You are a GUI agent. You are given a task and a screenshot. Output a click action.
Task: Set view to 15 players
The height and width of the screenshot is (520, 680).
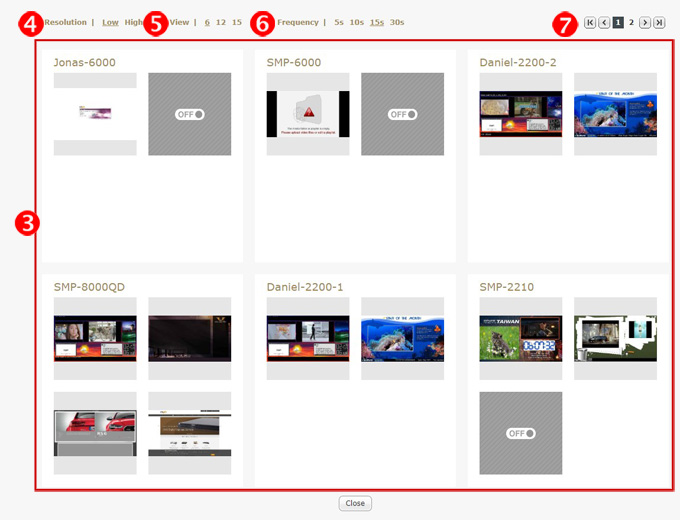(x=237, y=22)
